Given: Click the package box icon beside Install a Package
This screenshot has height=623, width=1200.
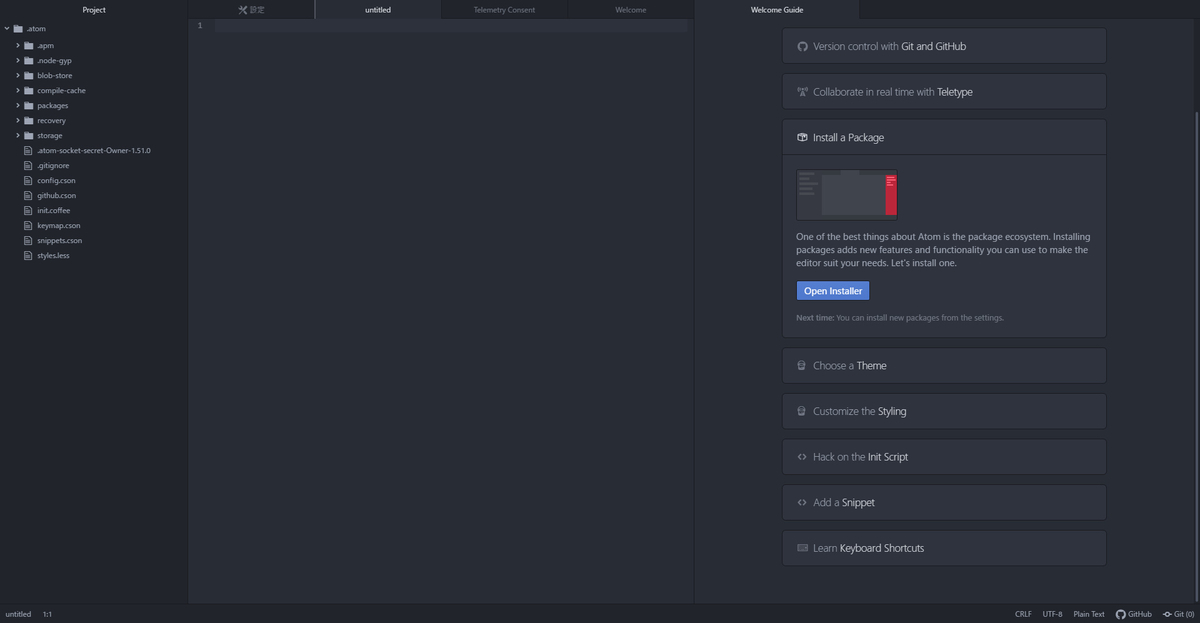Looking at the screenshot, I should 802,137.
